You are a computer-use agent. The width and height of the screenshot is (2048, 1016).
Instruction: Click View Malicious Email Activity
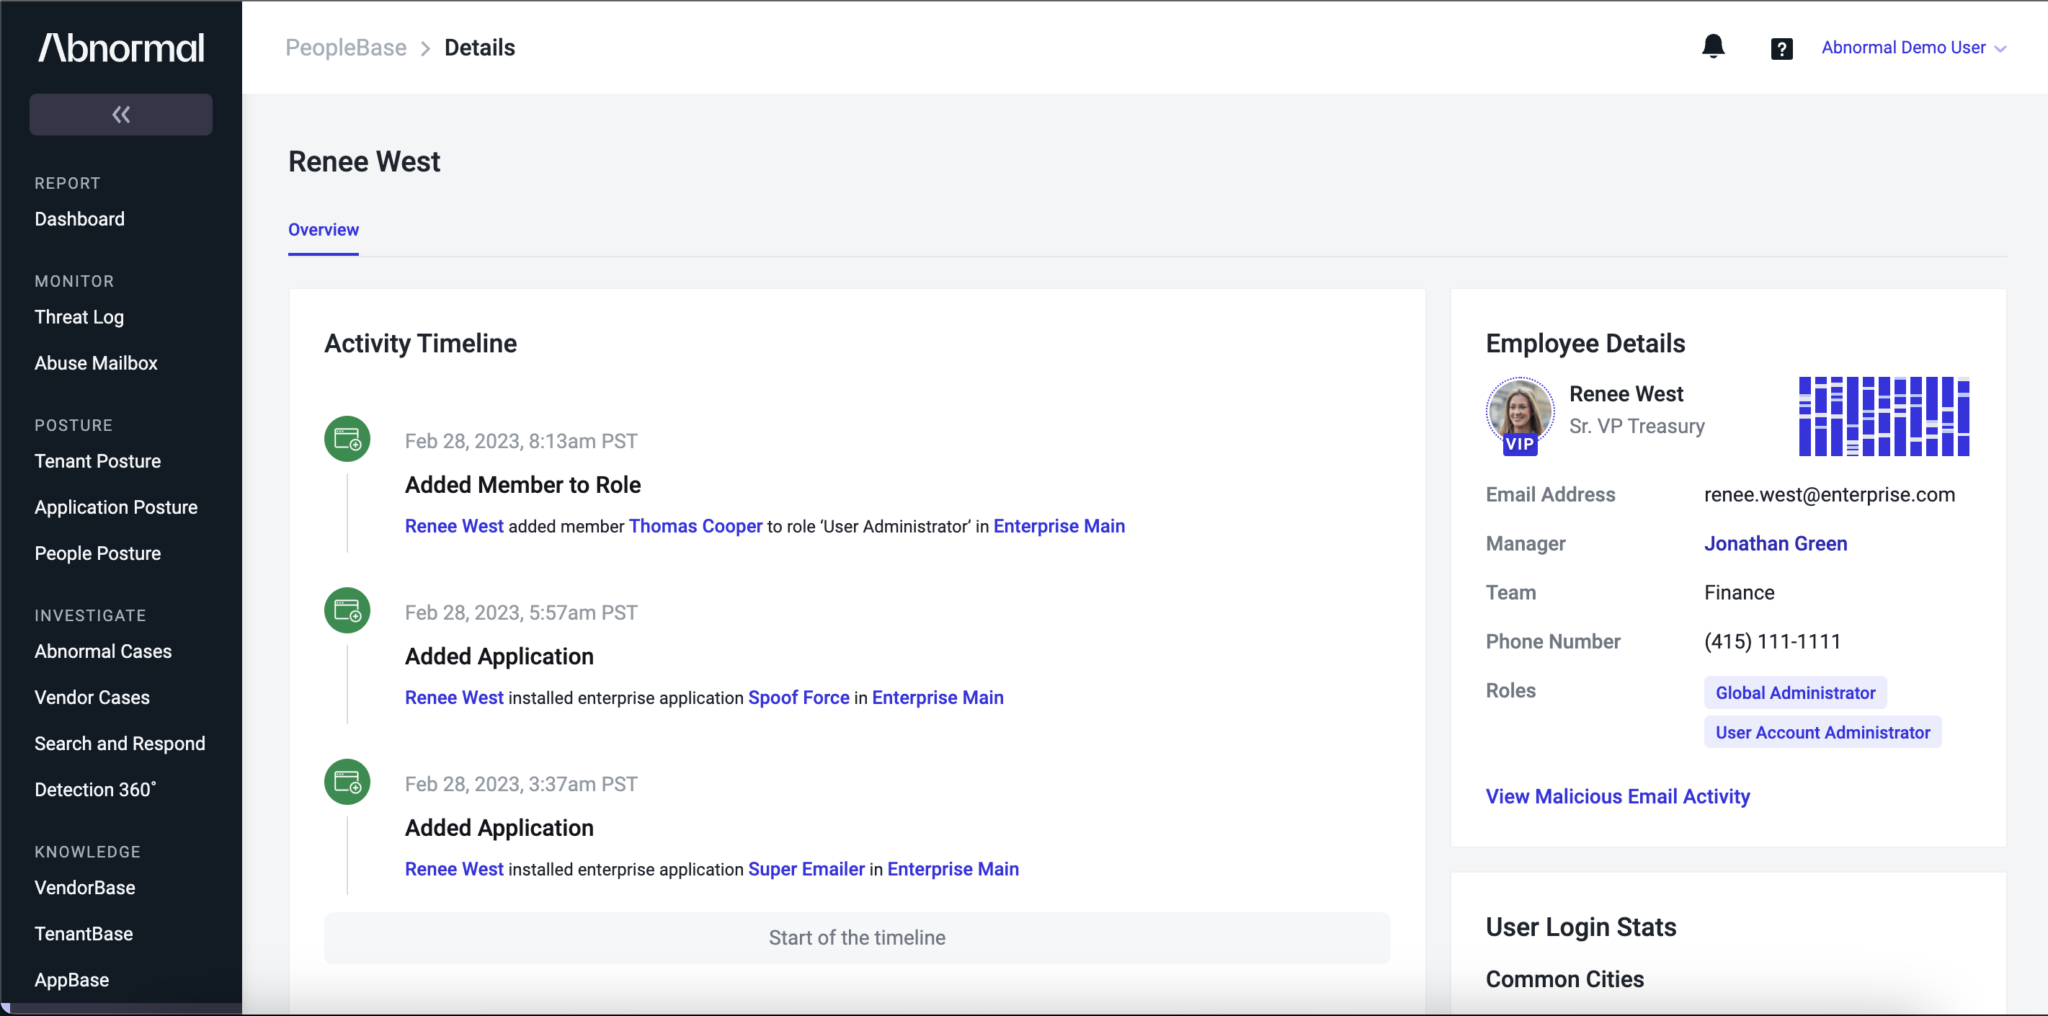pyautogui.click(x=1617, y=797)
